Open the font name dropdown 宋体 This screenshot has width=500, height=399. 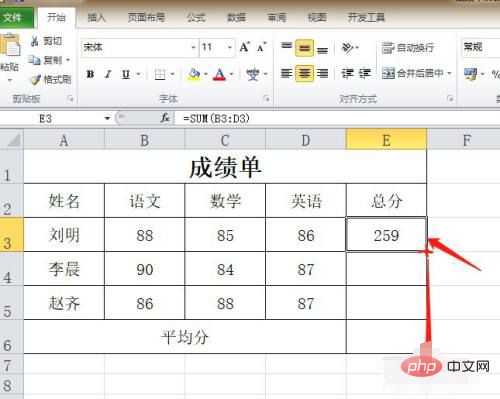pyautogui.click(x=193, y=47)
